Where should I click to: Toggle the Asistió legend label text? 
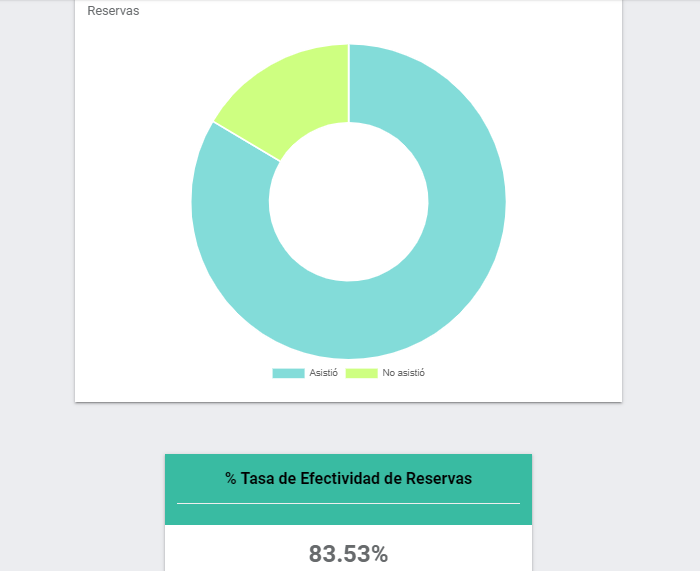(324, 373)
